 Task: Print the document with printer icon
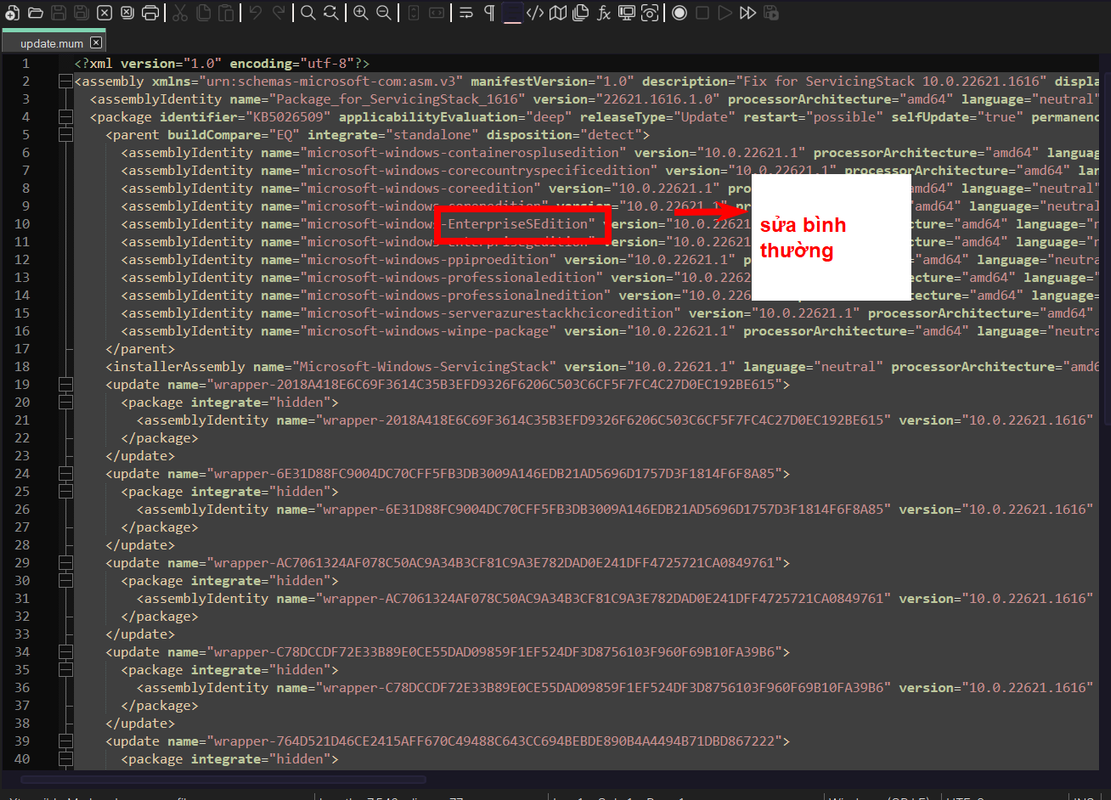(x=150, y=13)
